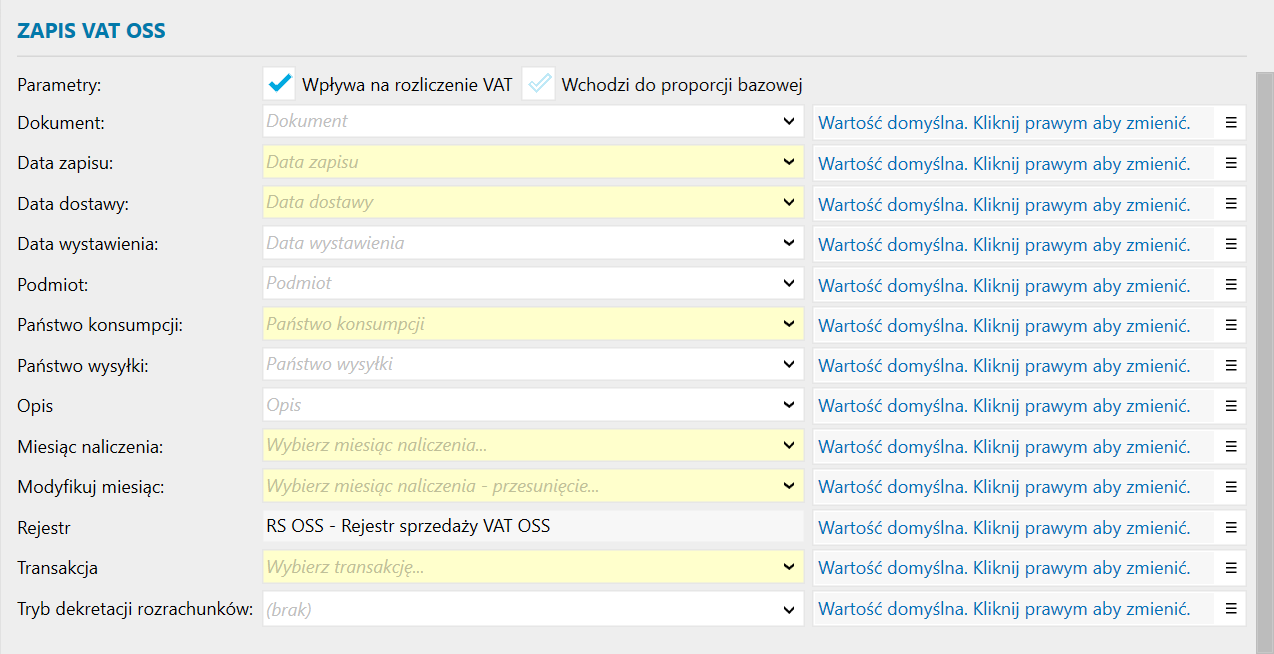Click 'Wartość domyślna' link in Państwo konsumpcji row
Image resolution: width=1274 pixels, height=654 pixels.
(1004, 326)
